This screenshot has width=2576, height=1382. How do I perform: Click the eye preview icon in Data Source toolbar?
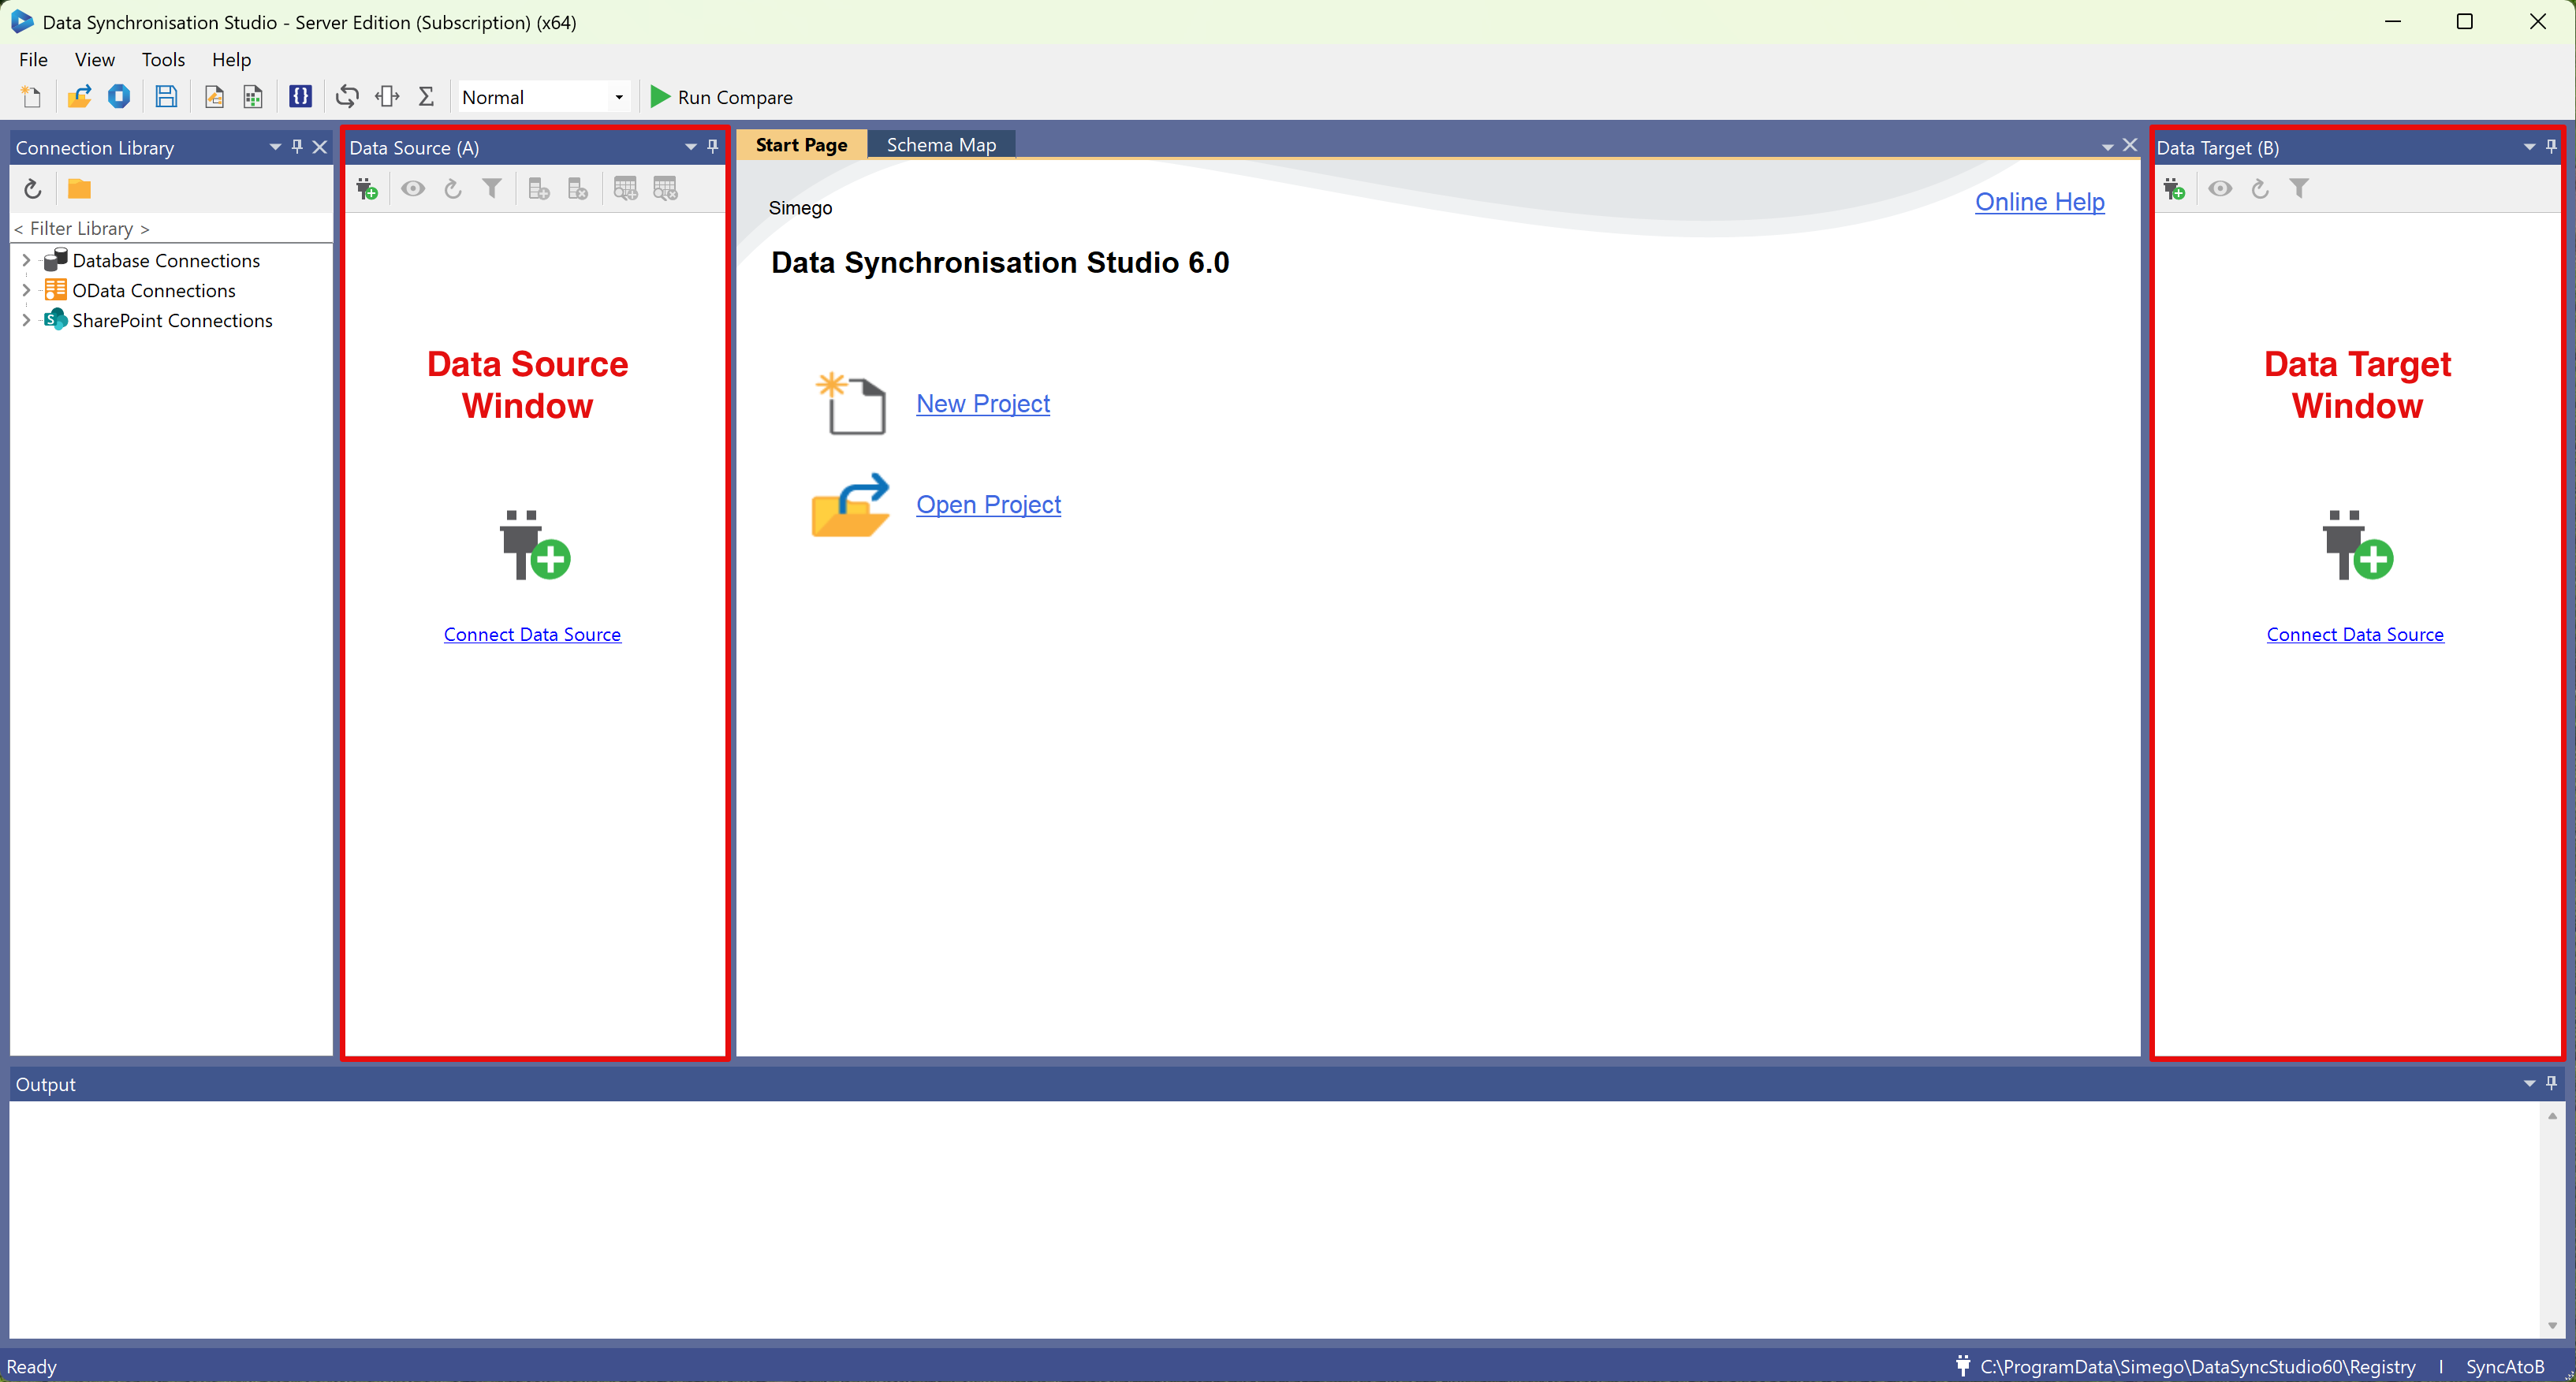(x=413, y=189)
